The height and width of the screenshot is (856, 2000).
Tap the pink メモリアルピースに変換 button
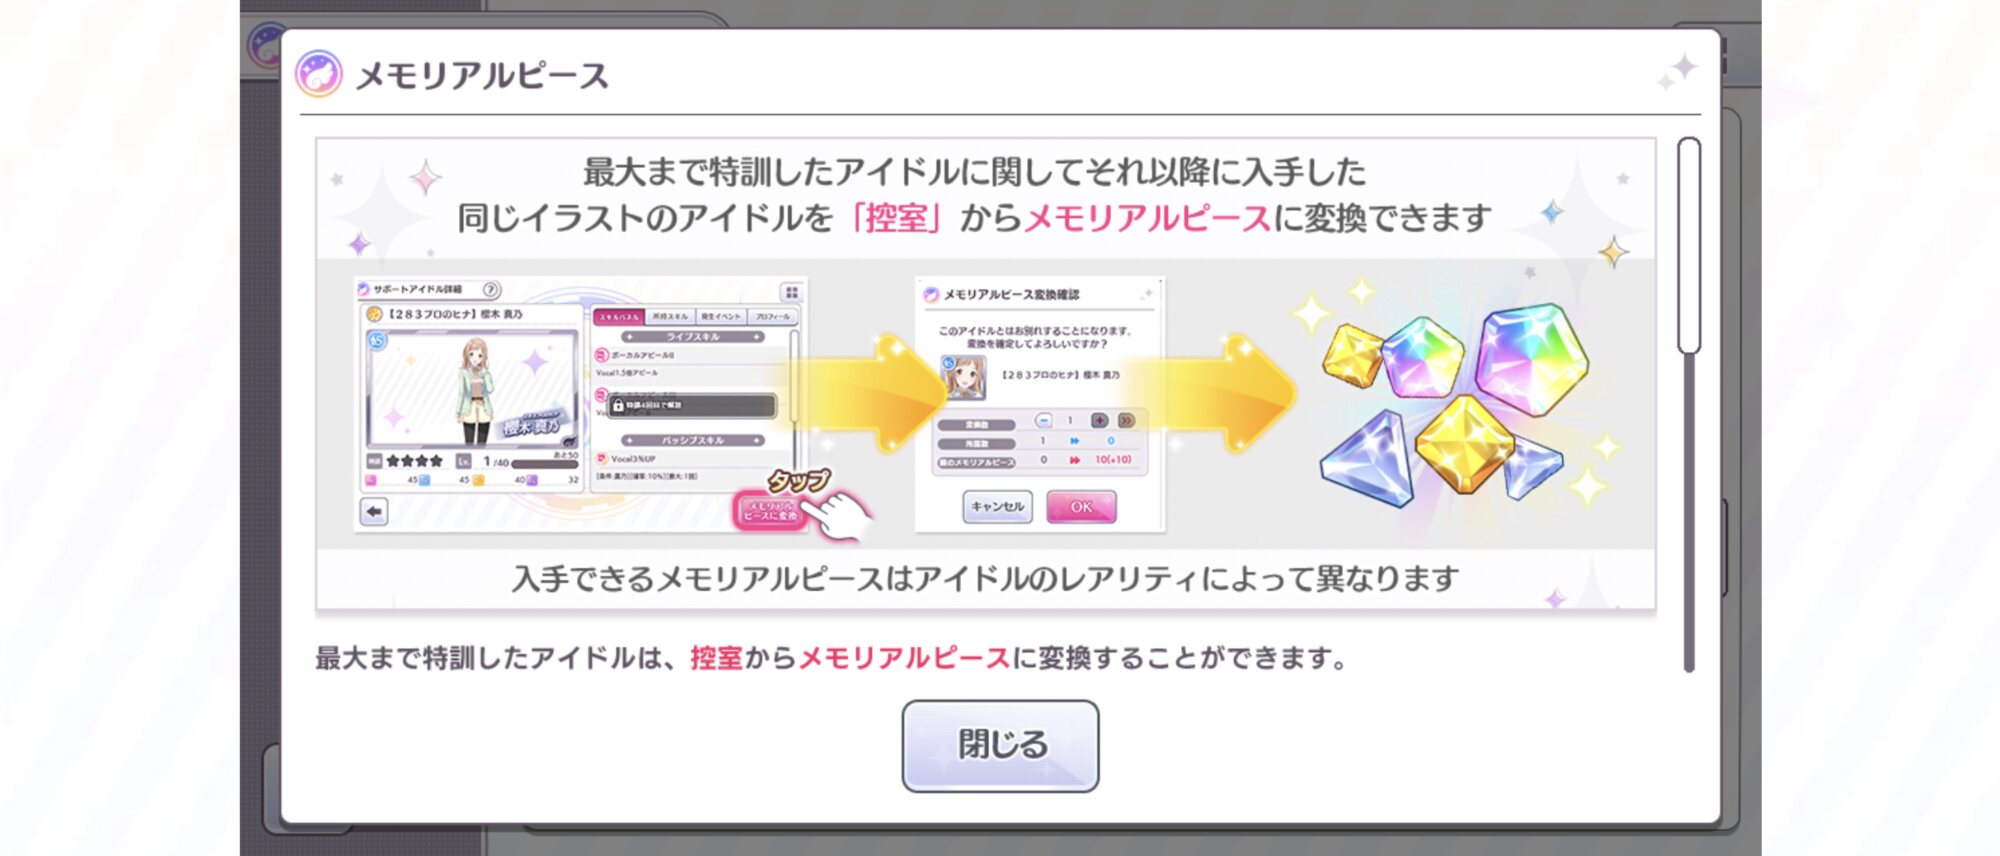[769, 511]
